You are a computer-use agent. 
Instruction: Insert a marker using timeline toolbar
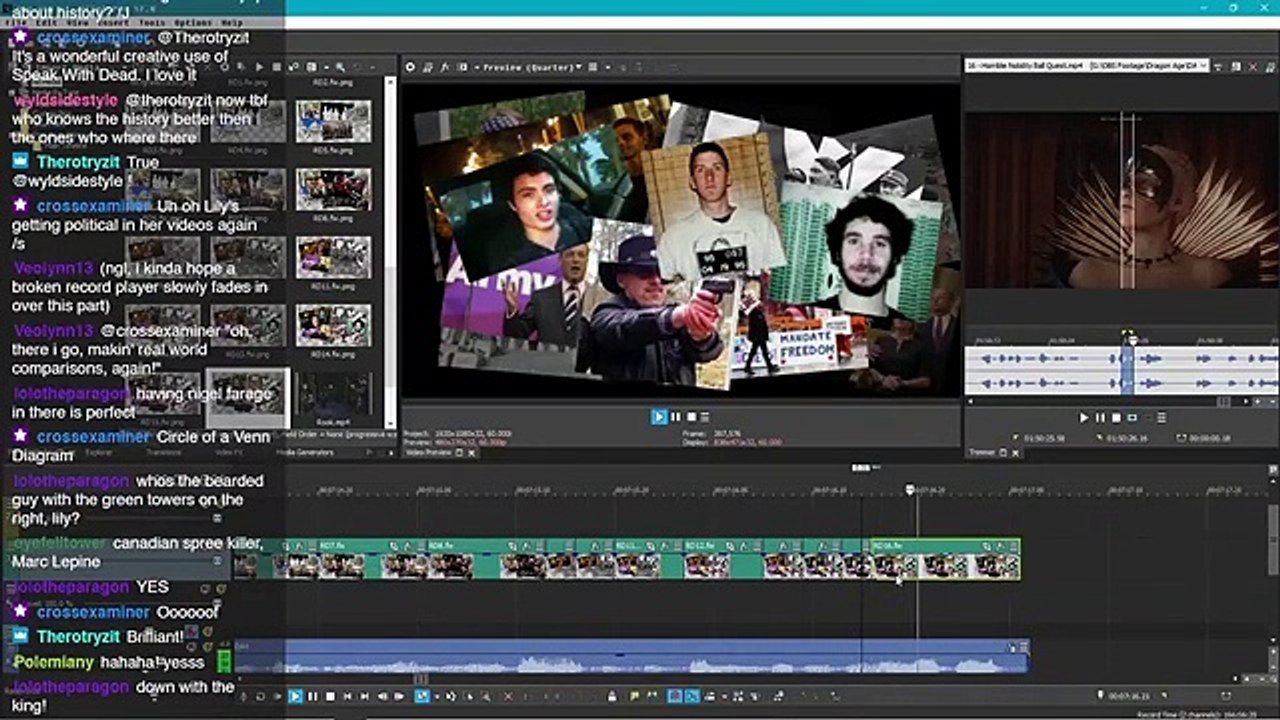[x=634, y=696]
